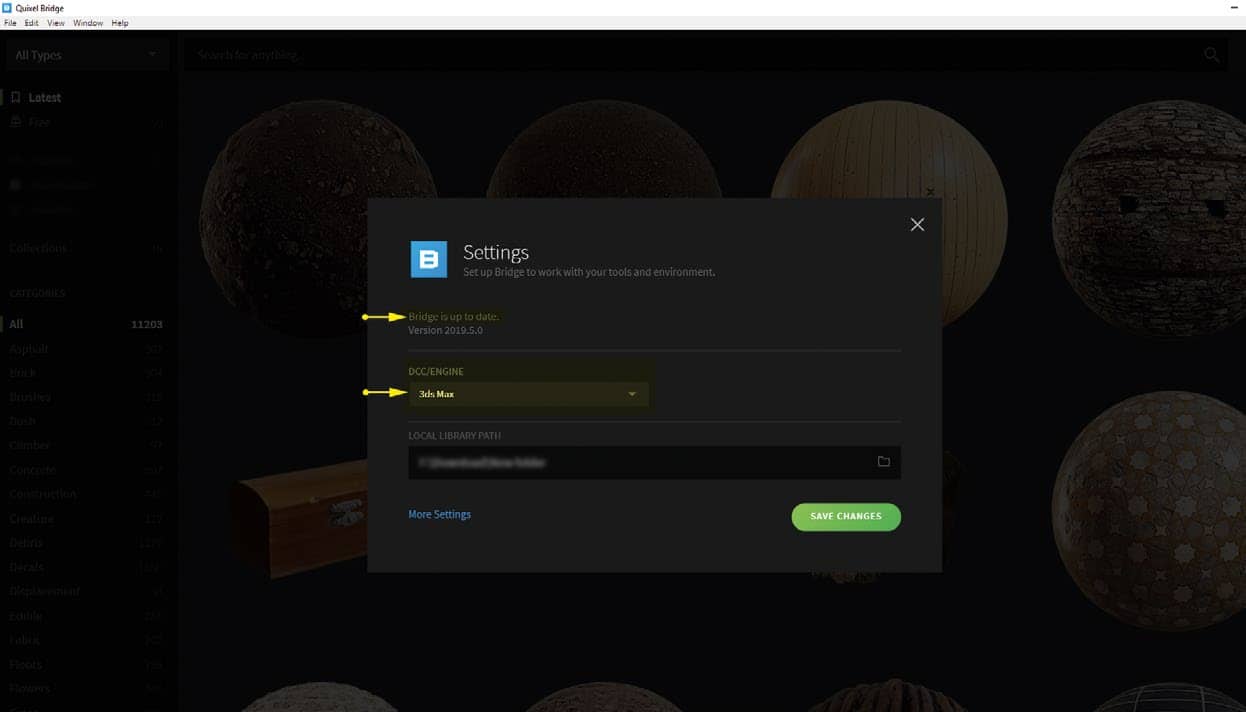Expand the All Types dropdown

coord(86,55)
